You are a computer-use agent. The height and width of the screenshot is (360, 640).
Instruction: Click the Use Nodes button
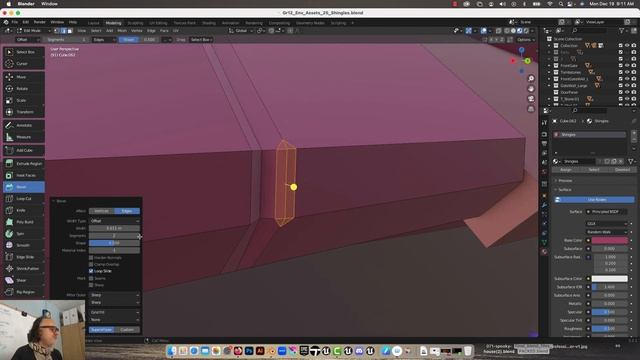point(594,200)
